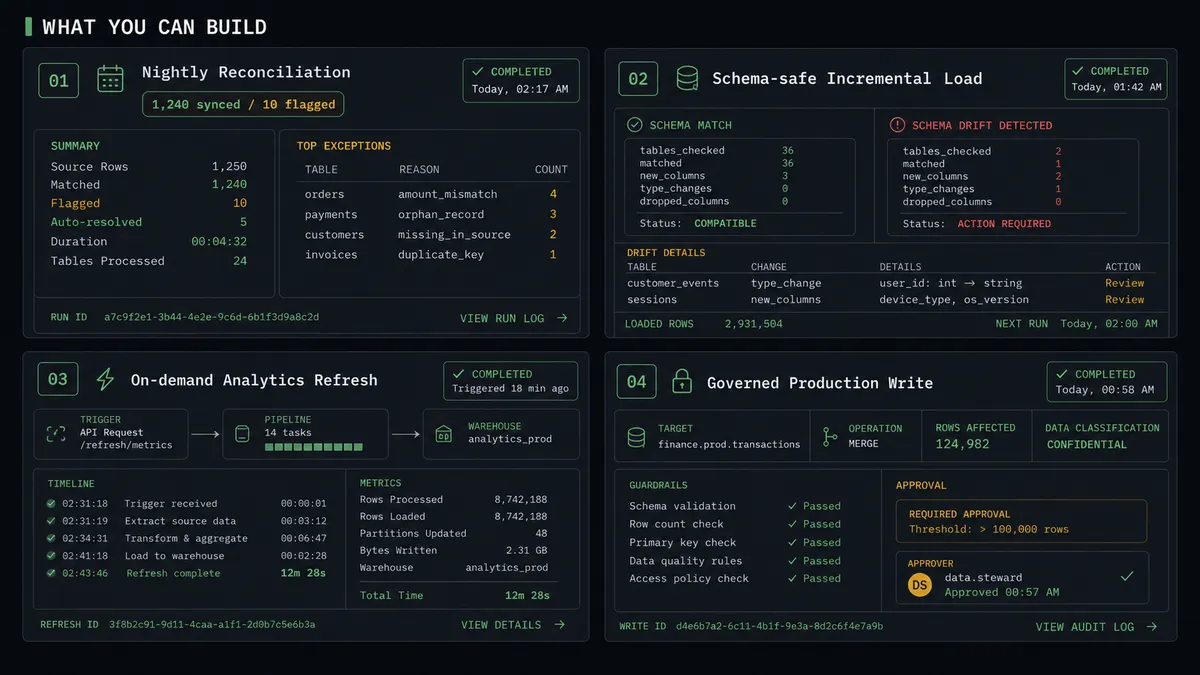Viewport: 1200px width, 675px height.
Task: Click the COMPLETED Today, 02:17 AM status badge
Action: [x=521, y=80]
